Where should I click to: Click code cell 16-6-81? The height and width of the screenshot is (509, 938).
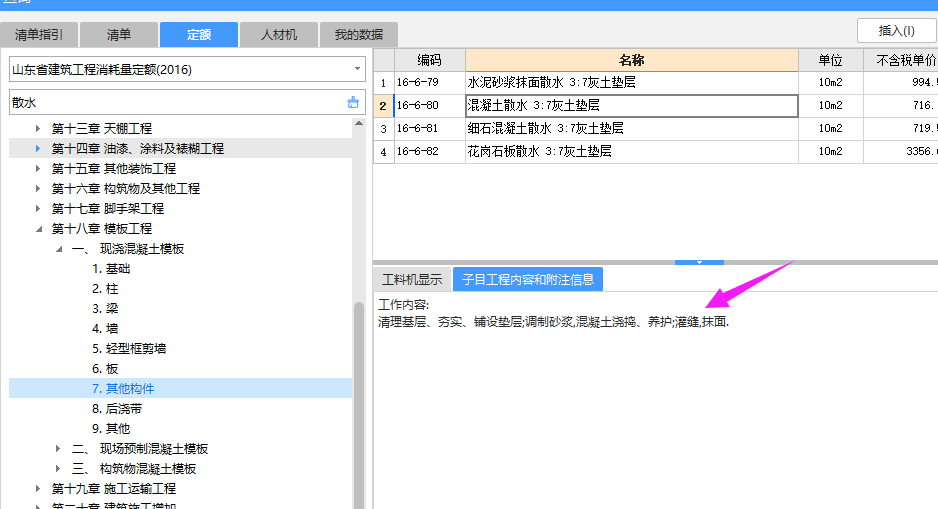[x=430, y=128]
